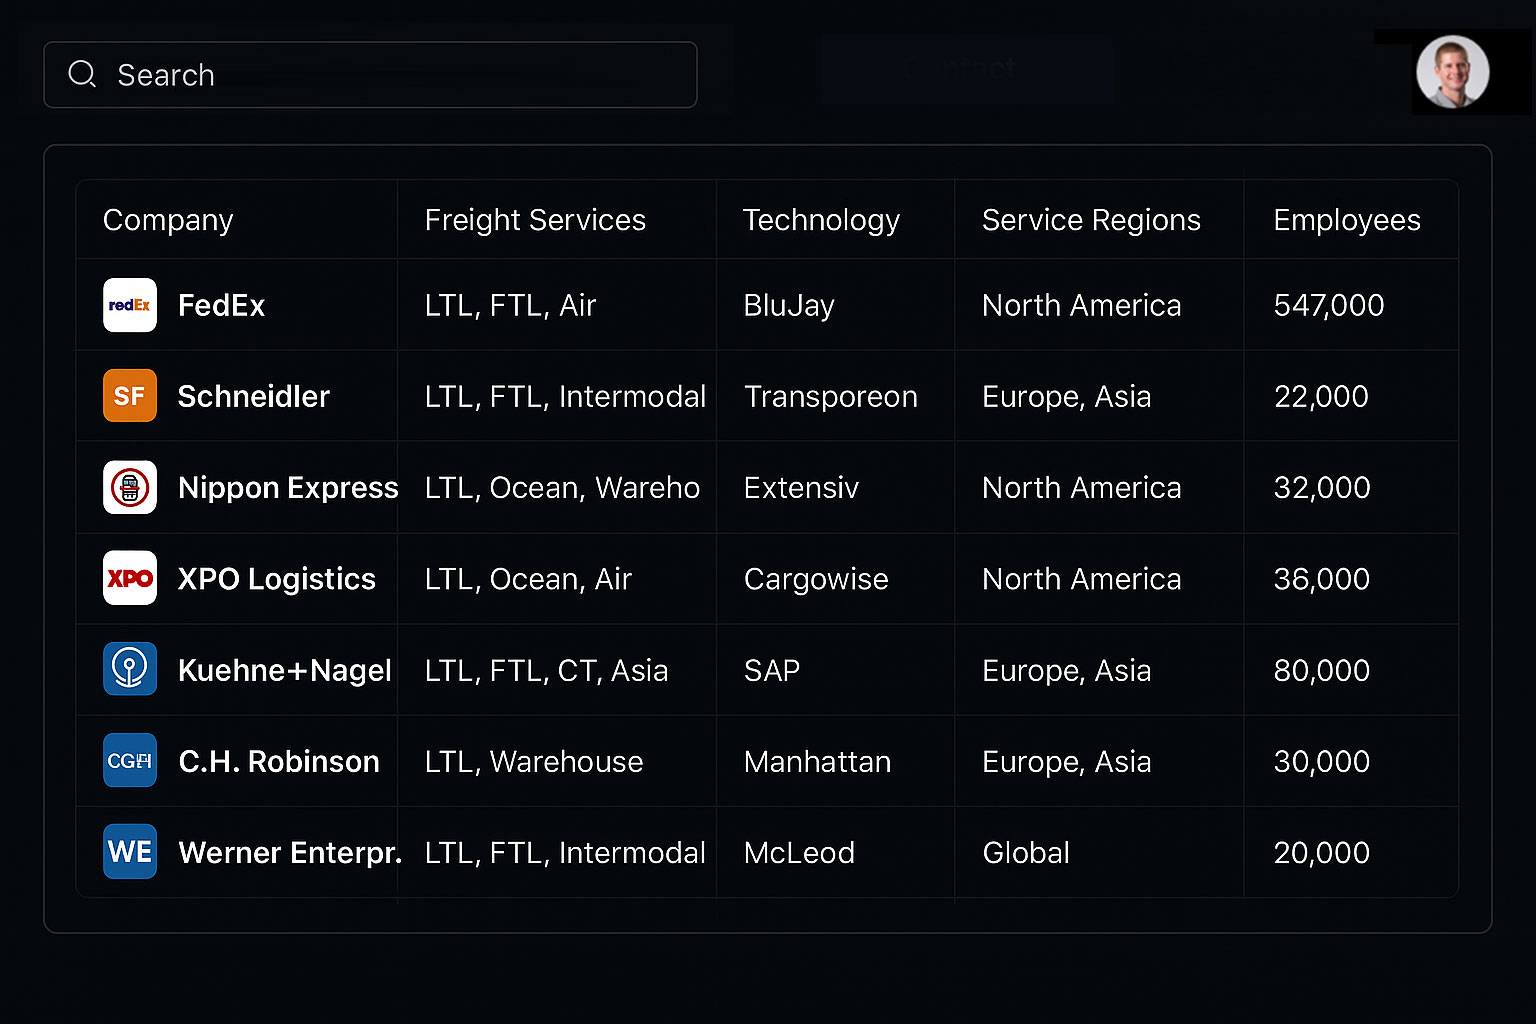1536x1024 pixels.
Task: Click the Freight Services column header
Action: tap(535, 219)
